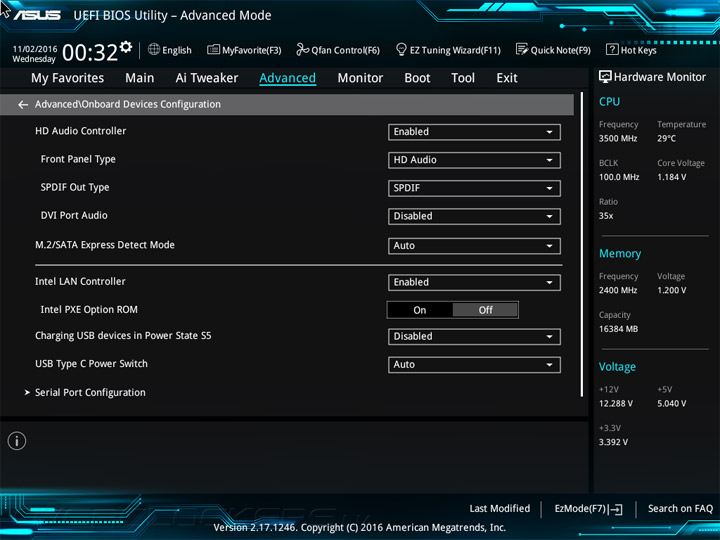Viewport: 720px width, 540px height.
Task: Click the Intel PXE Option ROM label
Action: (x=89, y=309)
